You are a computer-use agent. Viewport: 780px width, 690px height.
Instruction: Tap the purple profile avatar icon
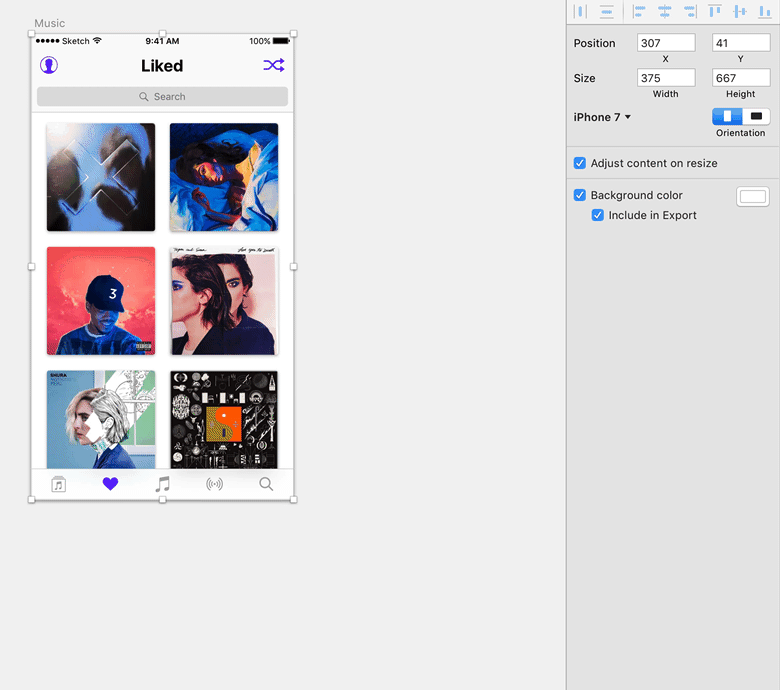(49, 65)
